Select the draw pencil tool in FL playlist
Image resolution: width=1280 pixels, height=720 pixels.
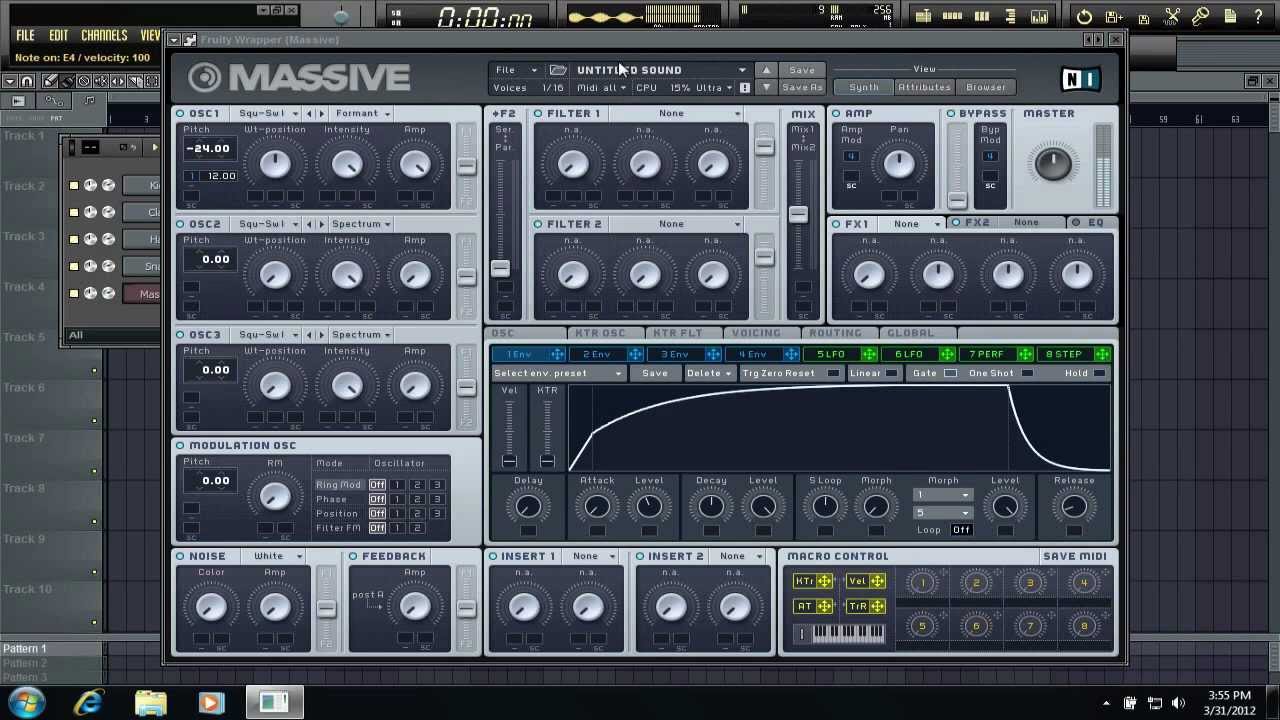50,81
